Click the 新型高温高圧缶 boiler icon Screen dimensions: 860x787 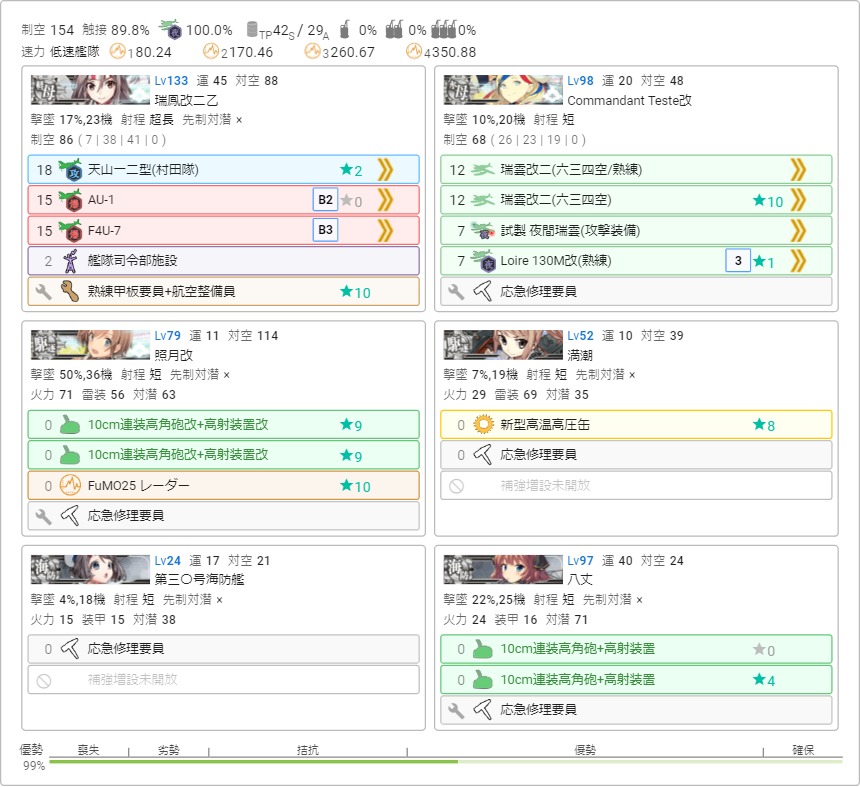click(483, 425)
